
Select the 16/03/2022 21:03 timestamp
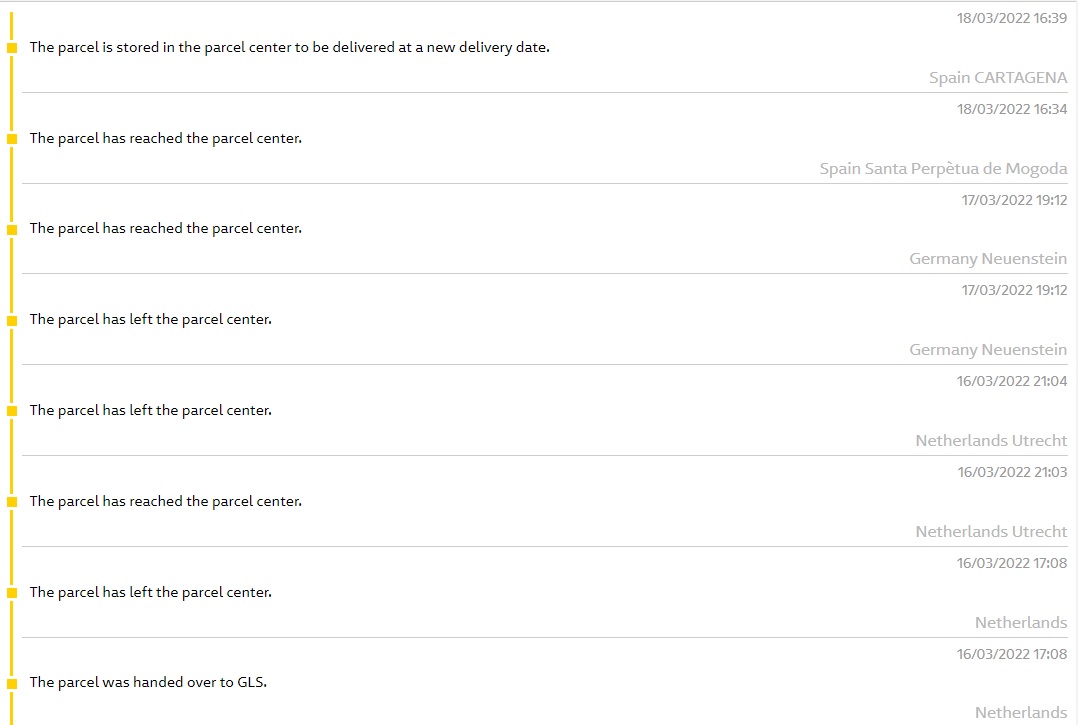pyautogui.click(x=1011, y=472)
